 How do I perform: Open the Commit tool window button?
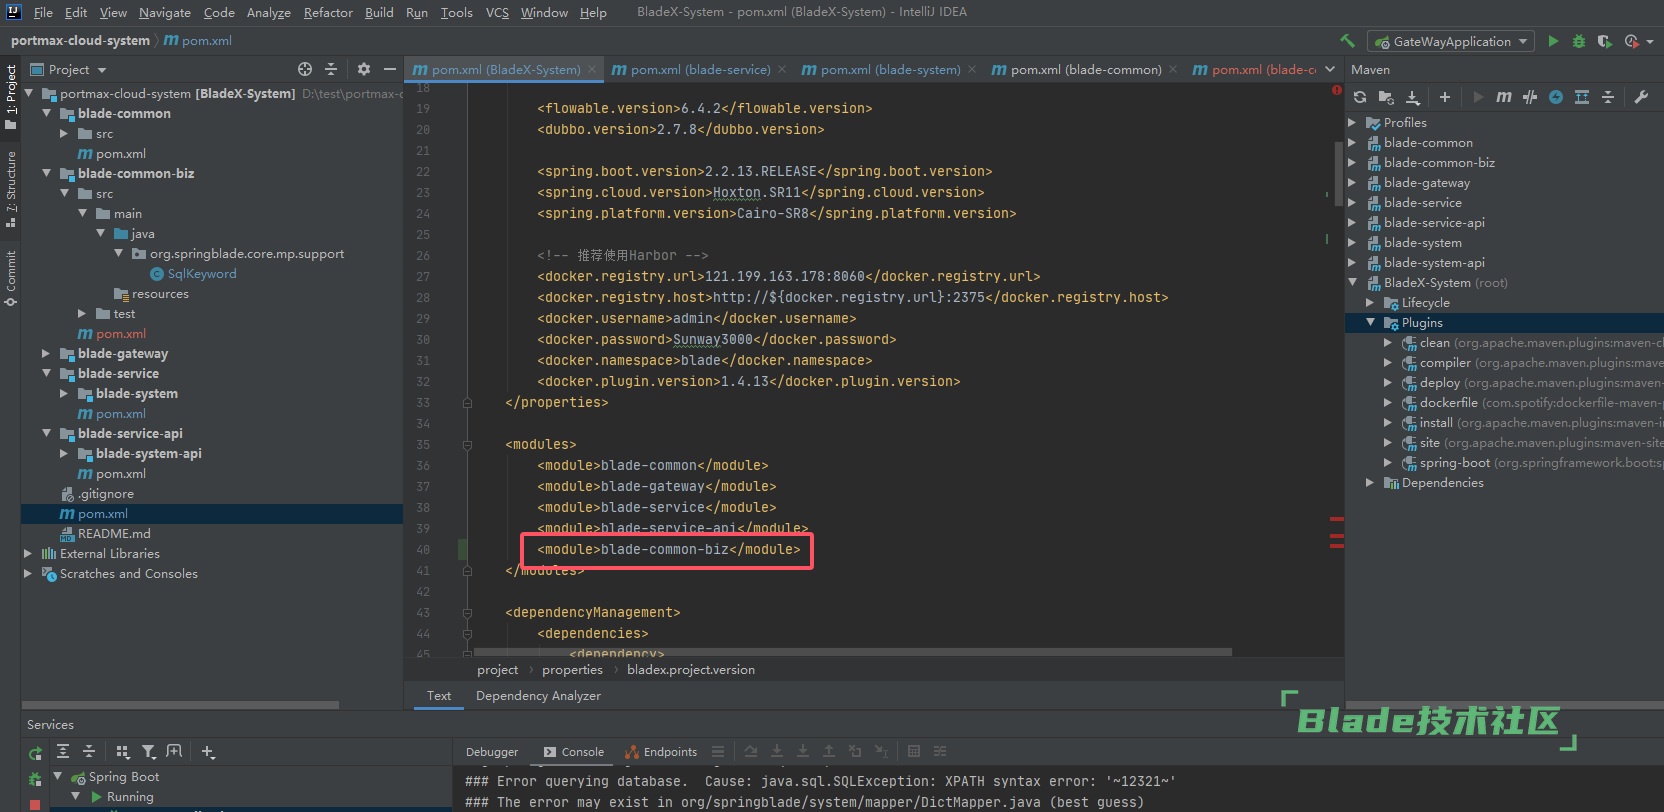(10, 277)
